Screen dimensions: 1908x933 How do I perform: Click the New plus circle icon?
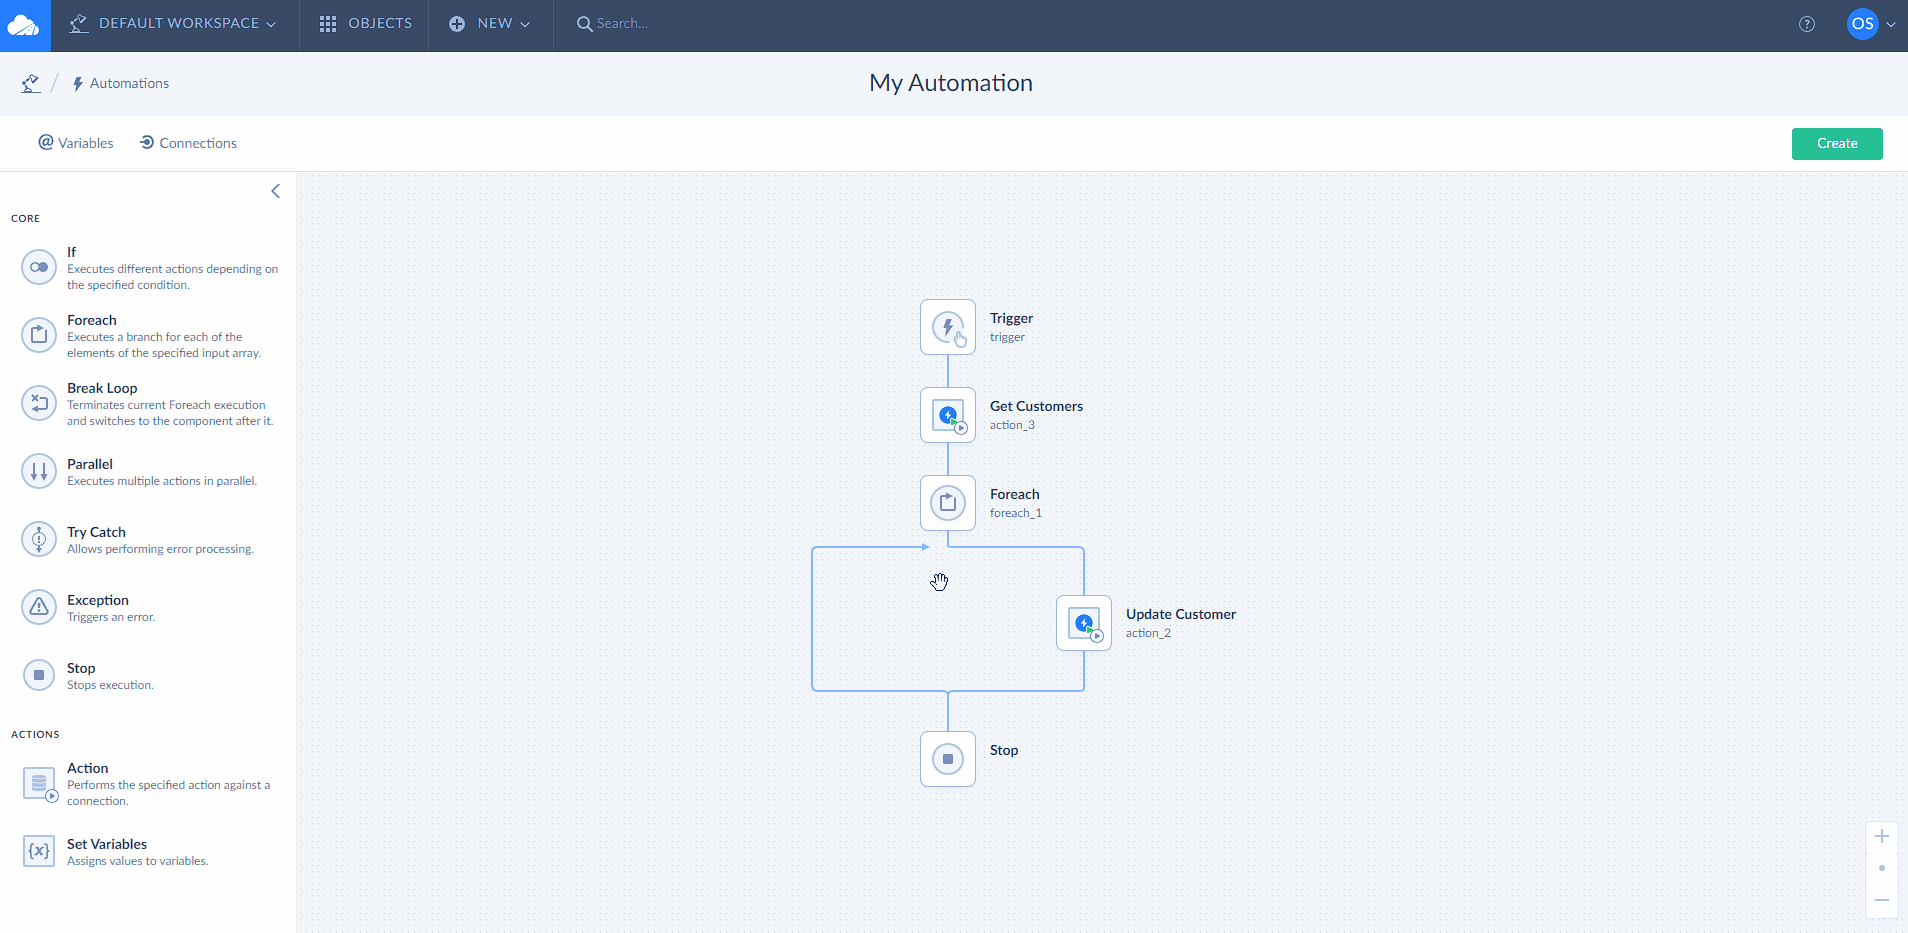pyautogui.click(x=457, y=24)
